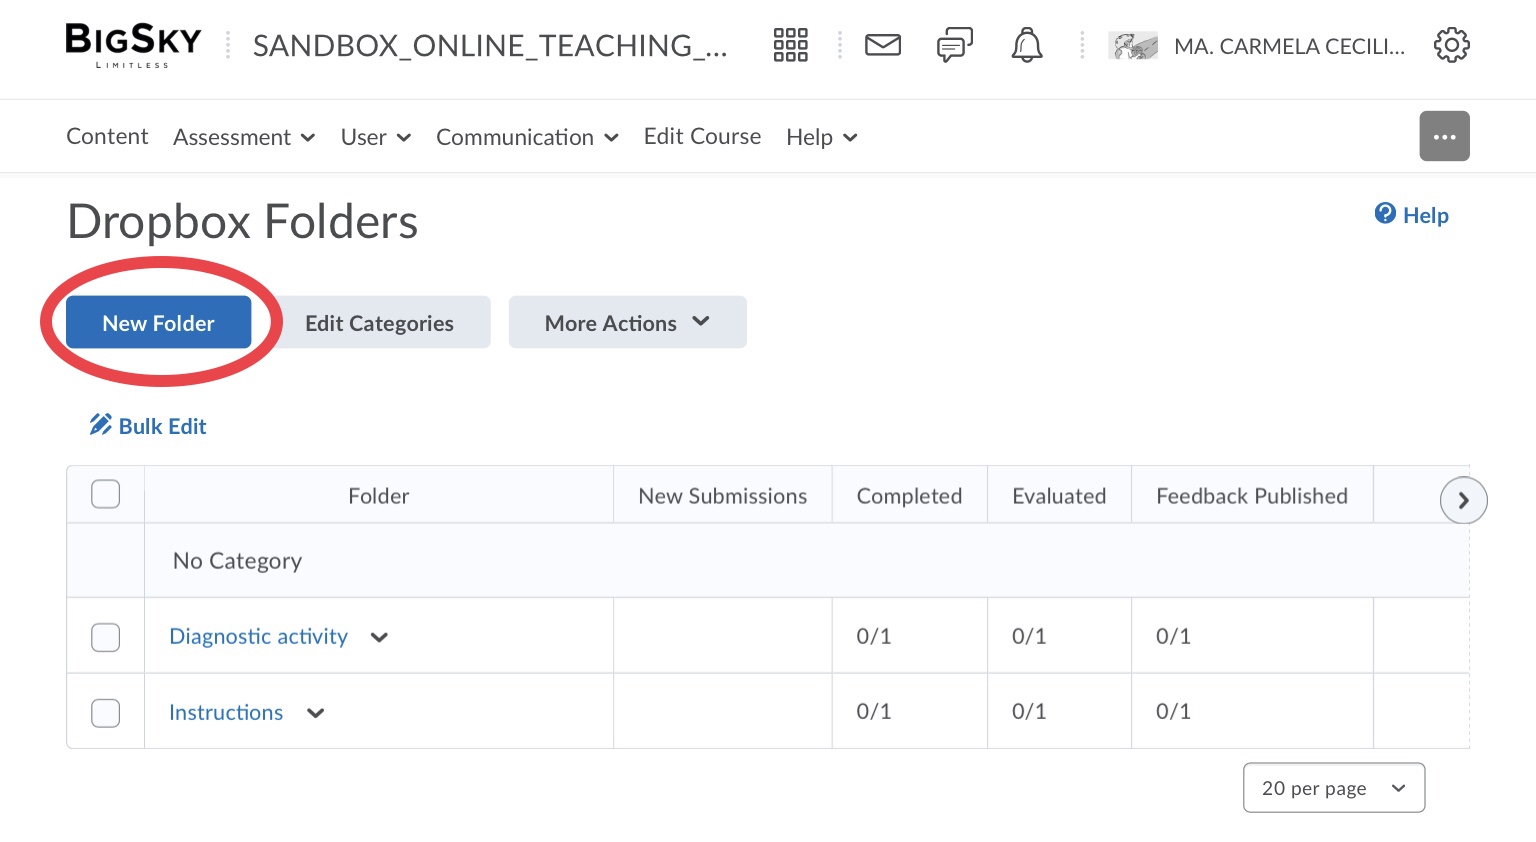Click the blue Help question mark icon
This screenshot has height=842, width=1536.
point(1385,213)
